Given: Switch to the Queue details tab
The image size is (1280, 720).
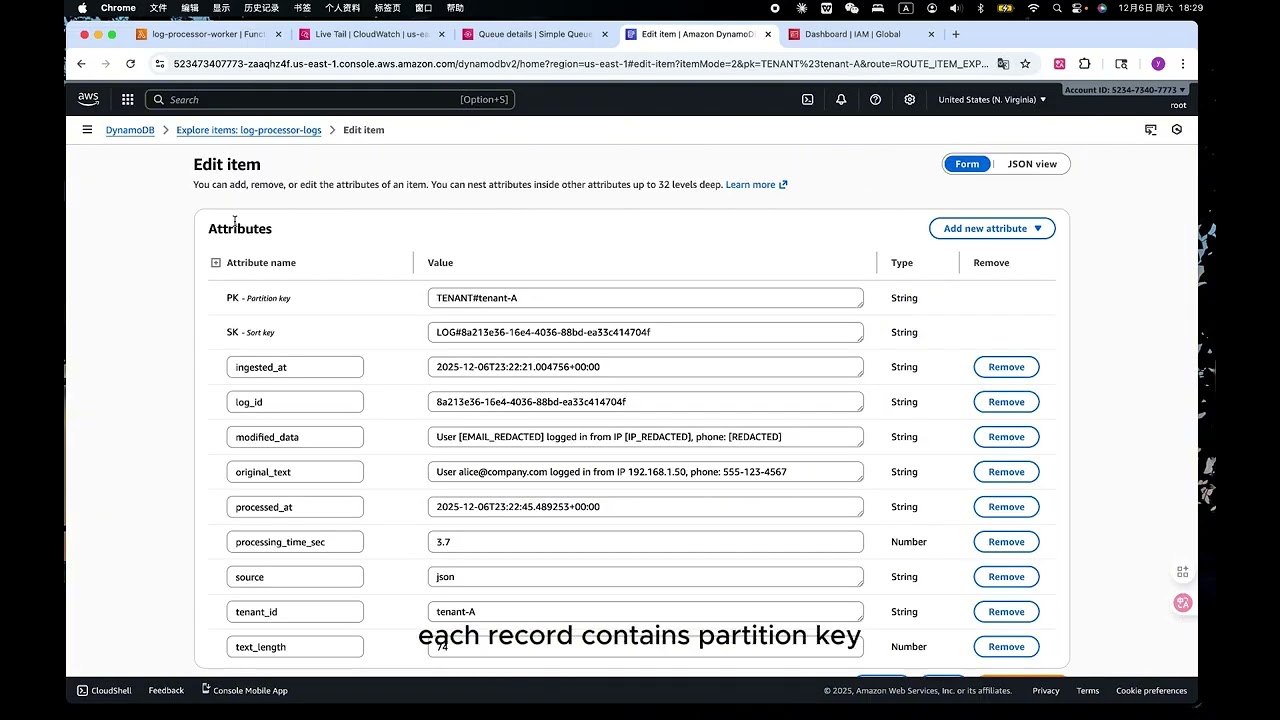Looking at the screenshot, I should pyautogui.click(x=533, y=34).
